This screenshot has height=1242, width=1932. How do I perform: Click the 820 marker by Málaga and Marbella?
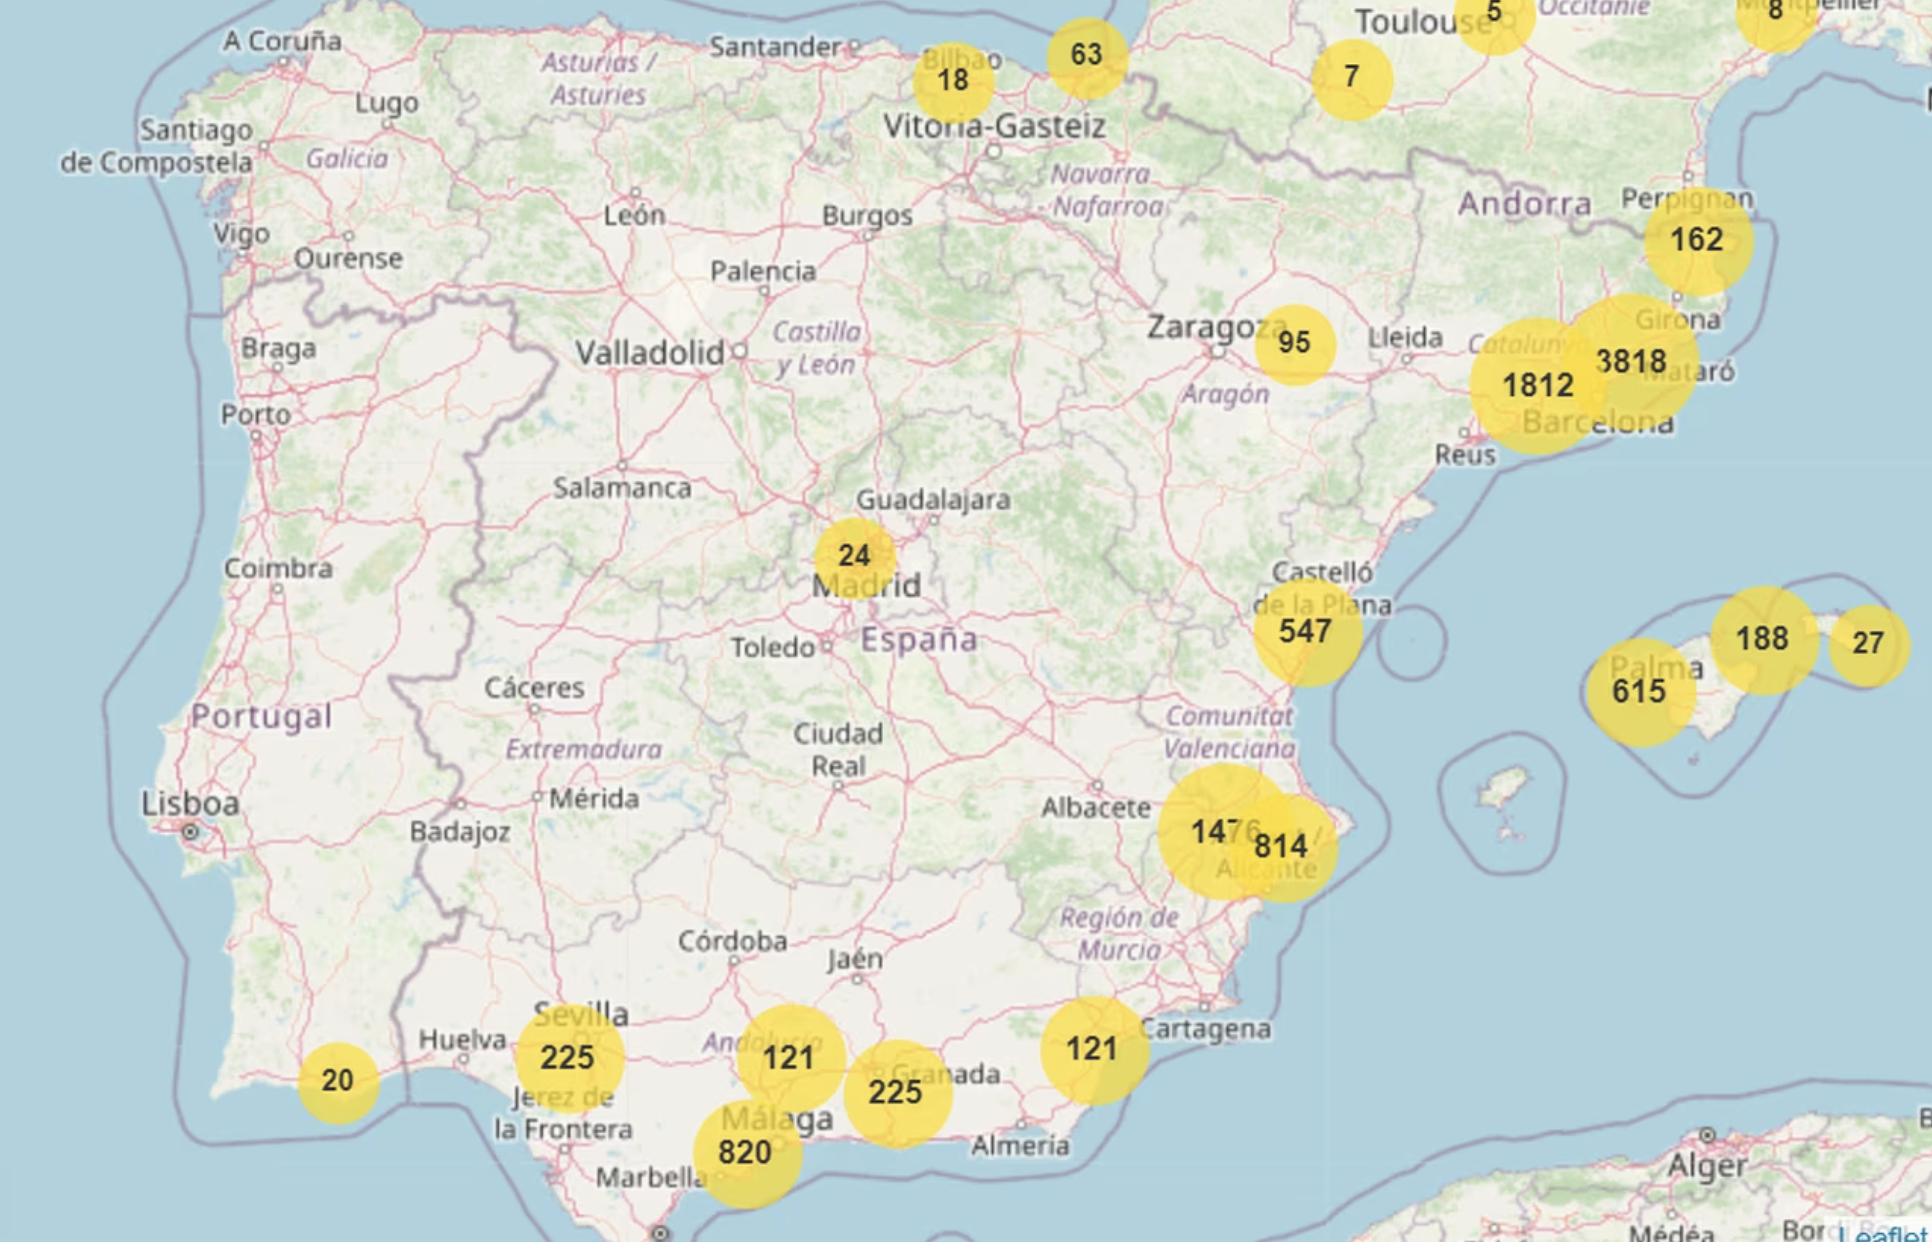(744, 1152)
